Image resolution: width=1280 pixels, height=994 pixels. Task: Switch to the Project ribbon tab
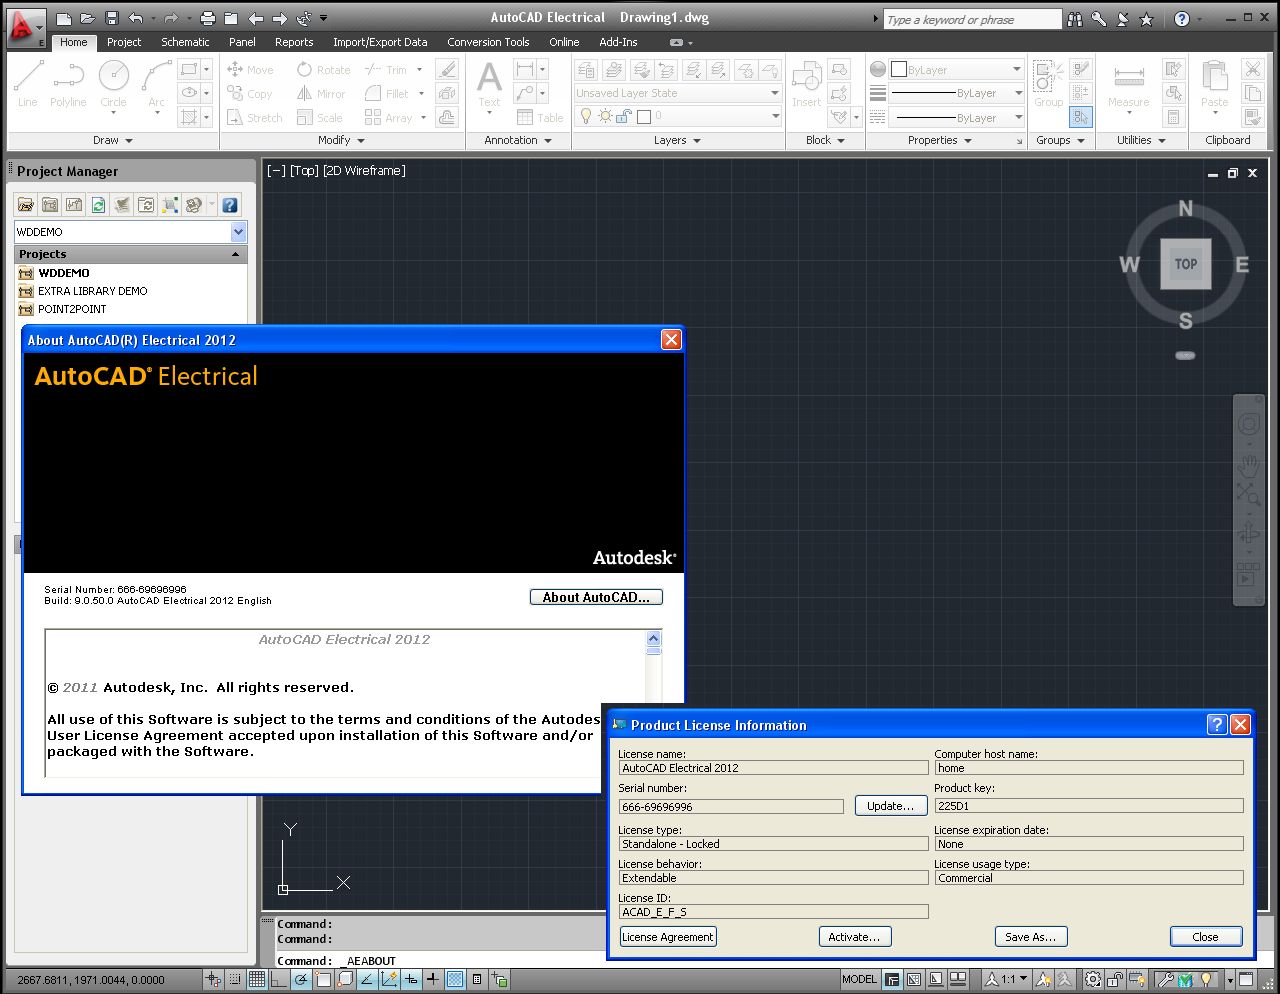click(124, 42)
